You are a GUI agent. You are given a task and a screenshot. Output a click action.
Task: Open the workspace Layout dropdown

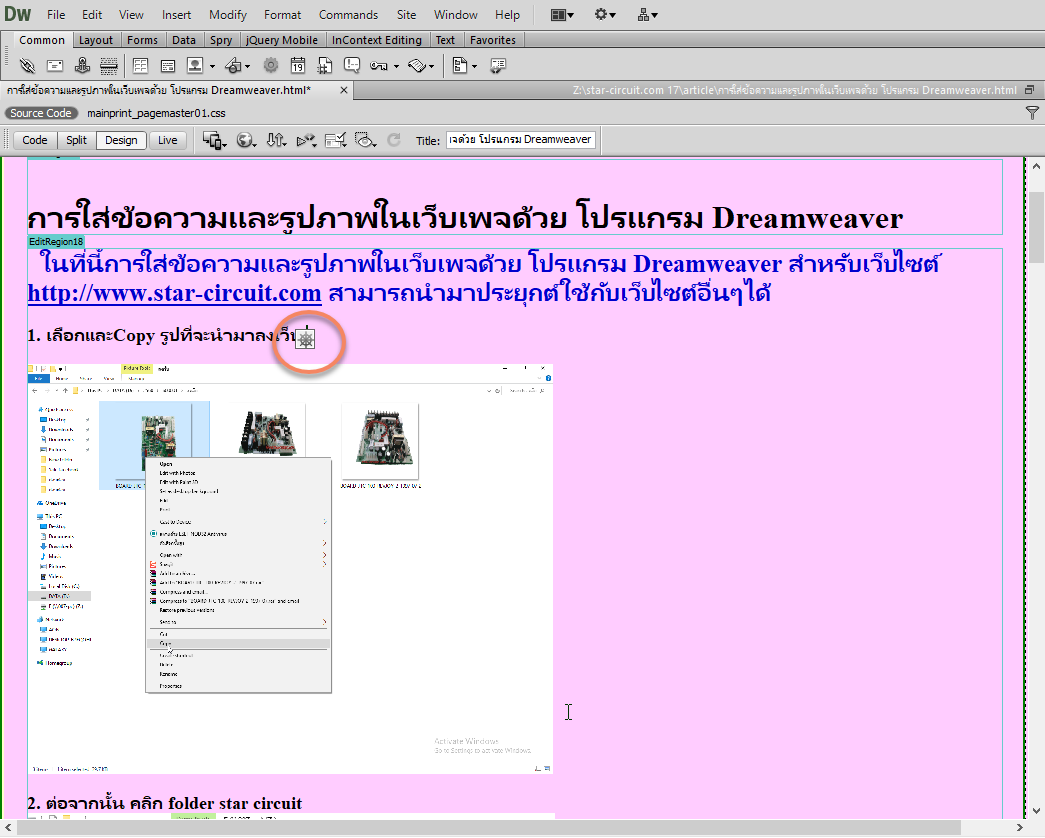(x=562, y=15)
